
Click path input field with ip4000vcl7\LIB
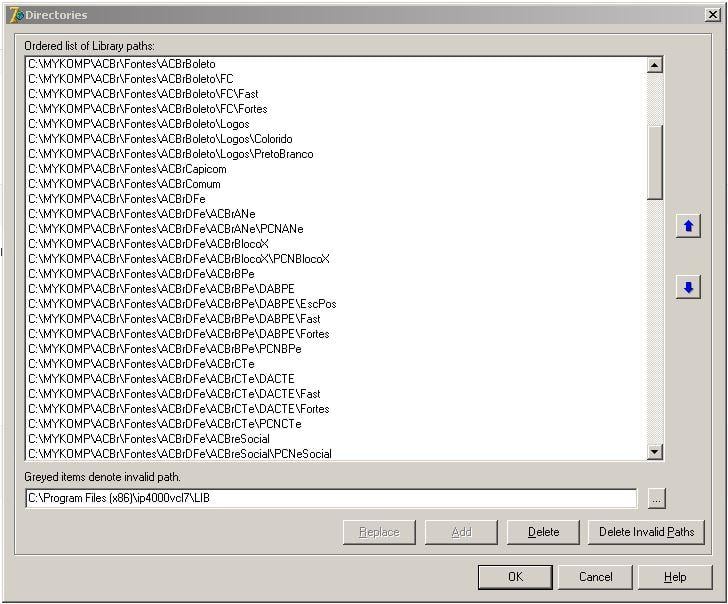tap(331, 499)
